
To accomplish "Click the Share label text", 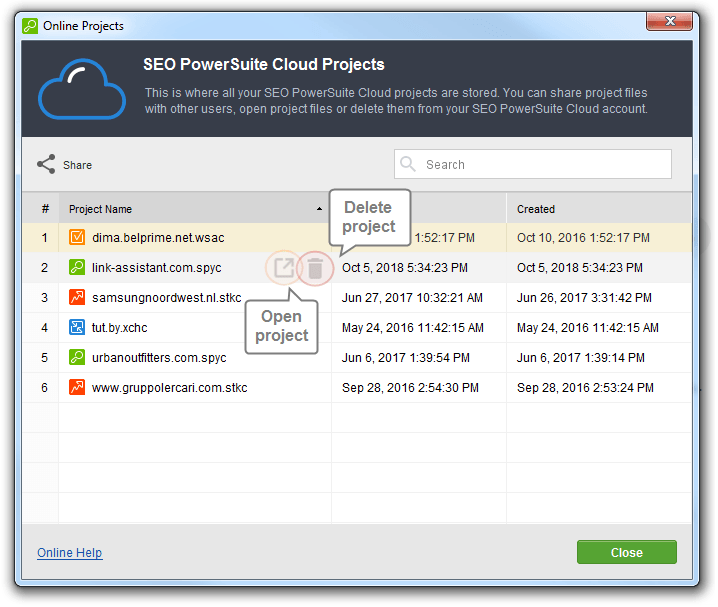I will coord(77,165).
